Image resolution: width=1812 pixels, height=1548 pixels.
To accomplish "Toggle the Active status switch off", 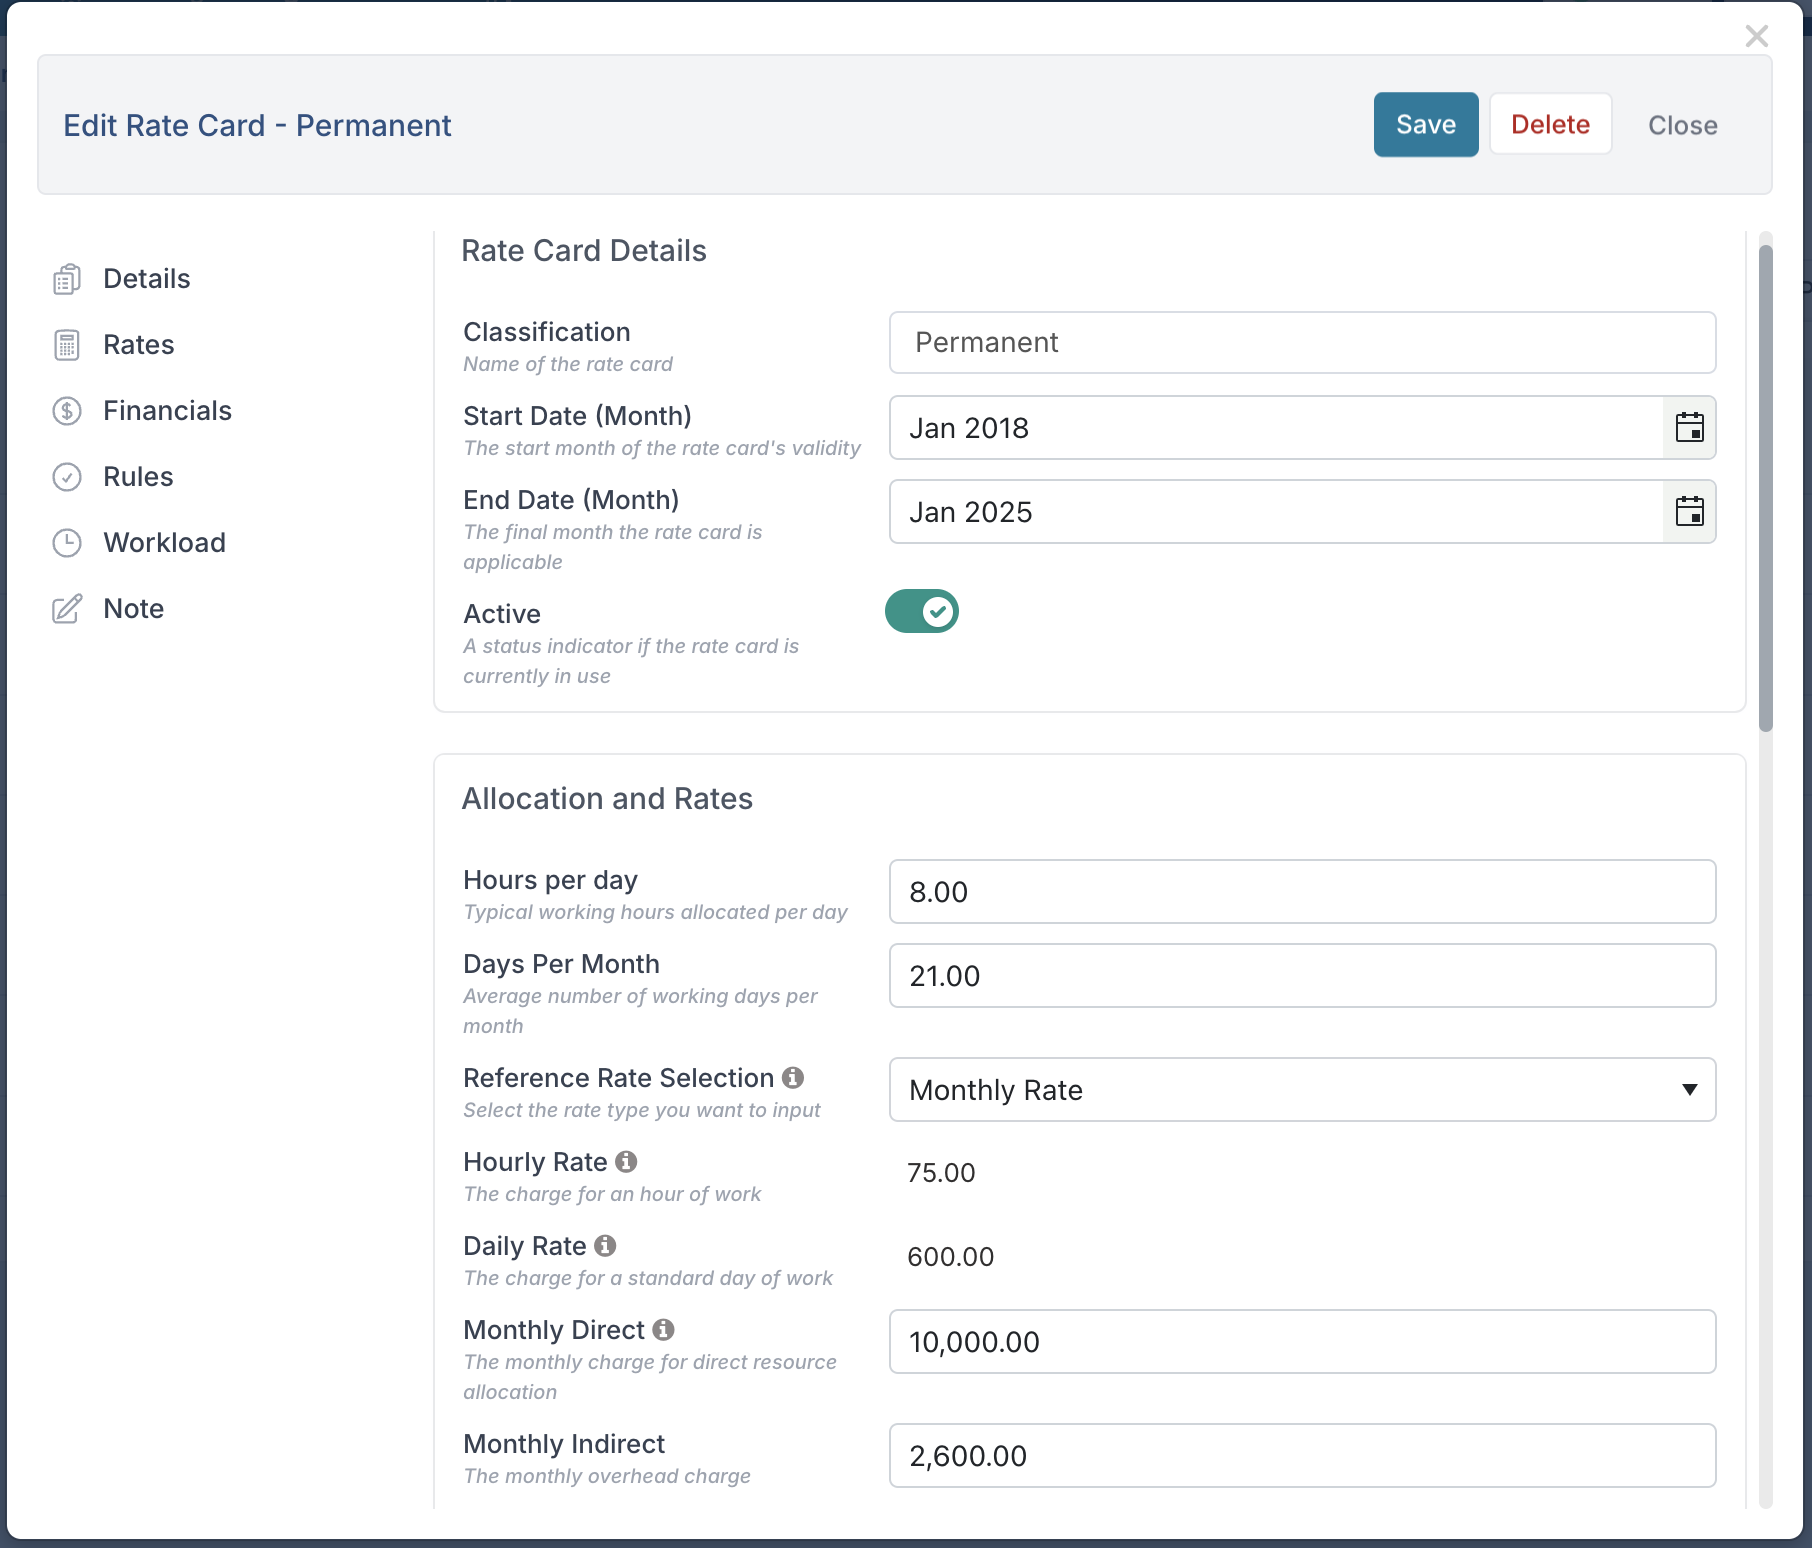I will (922, 611).
